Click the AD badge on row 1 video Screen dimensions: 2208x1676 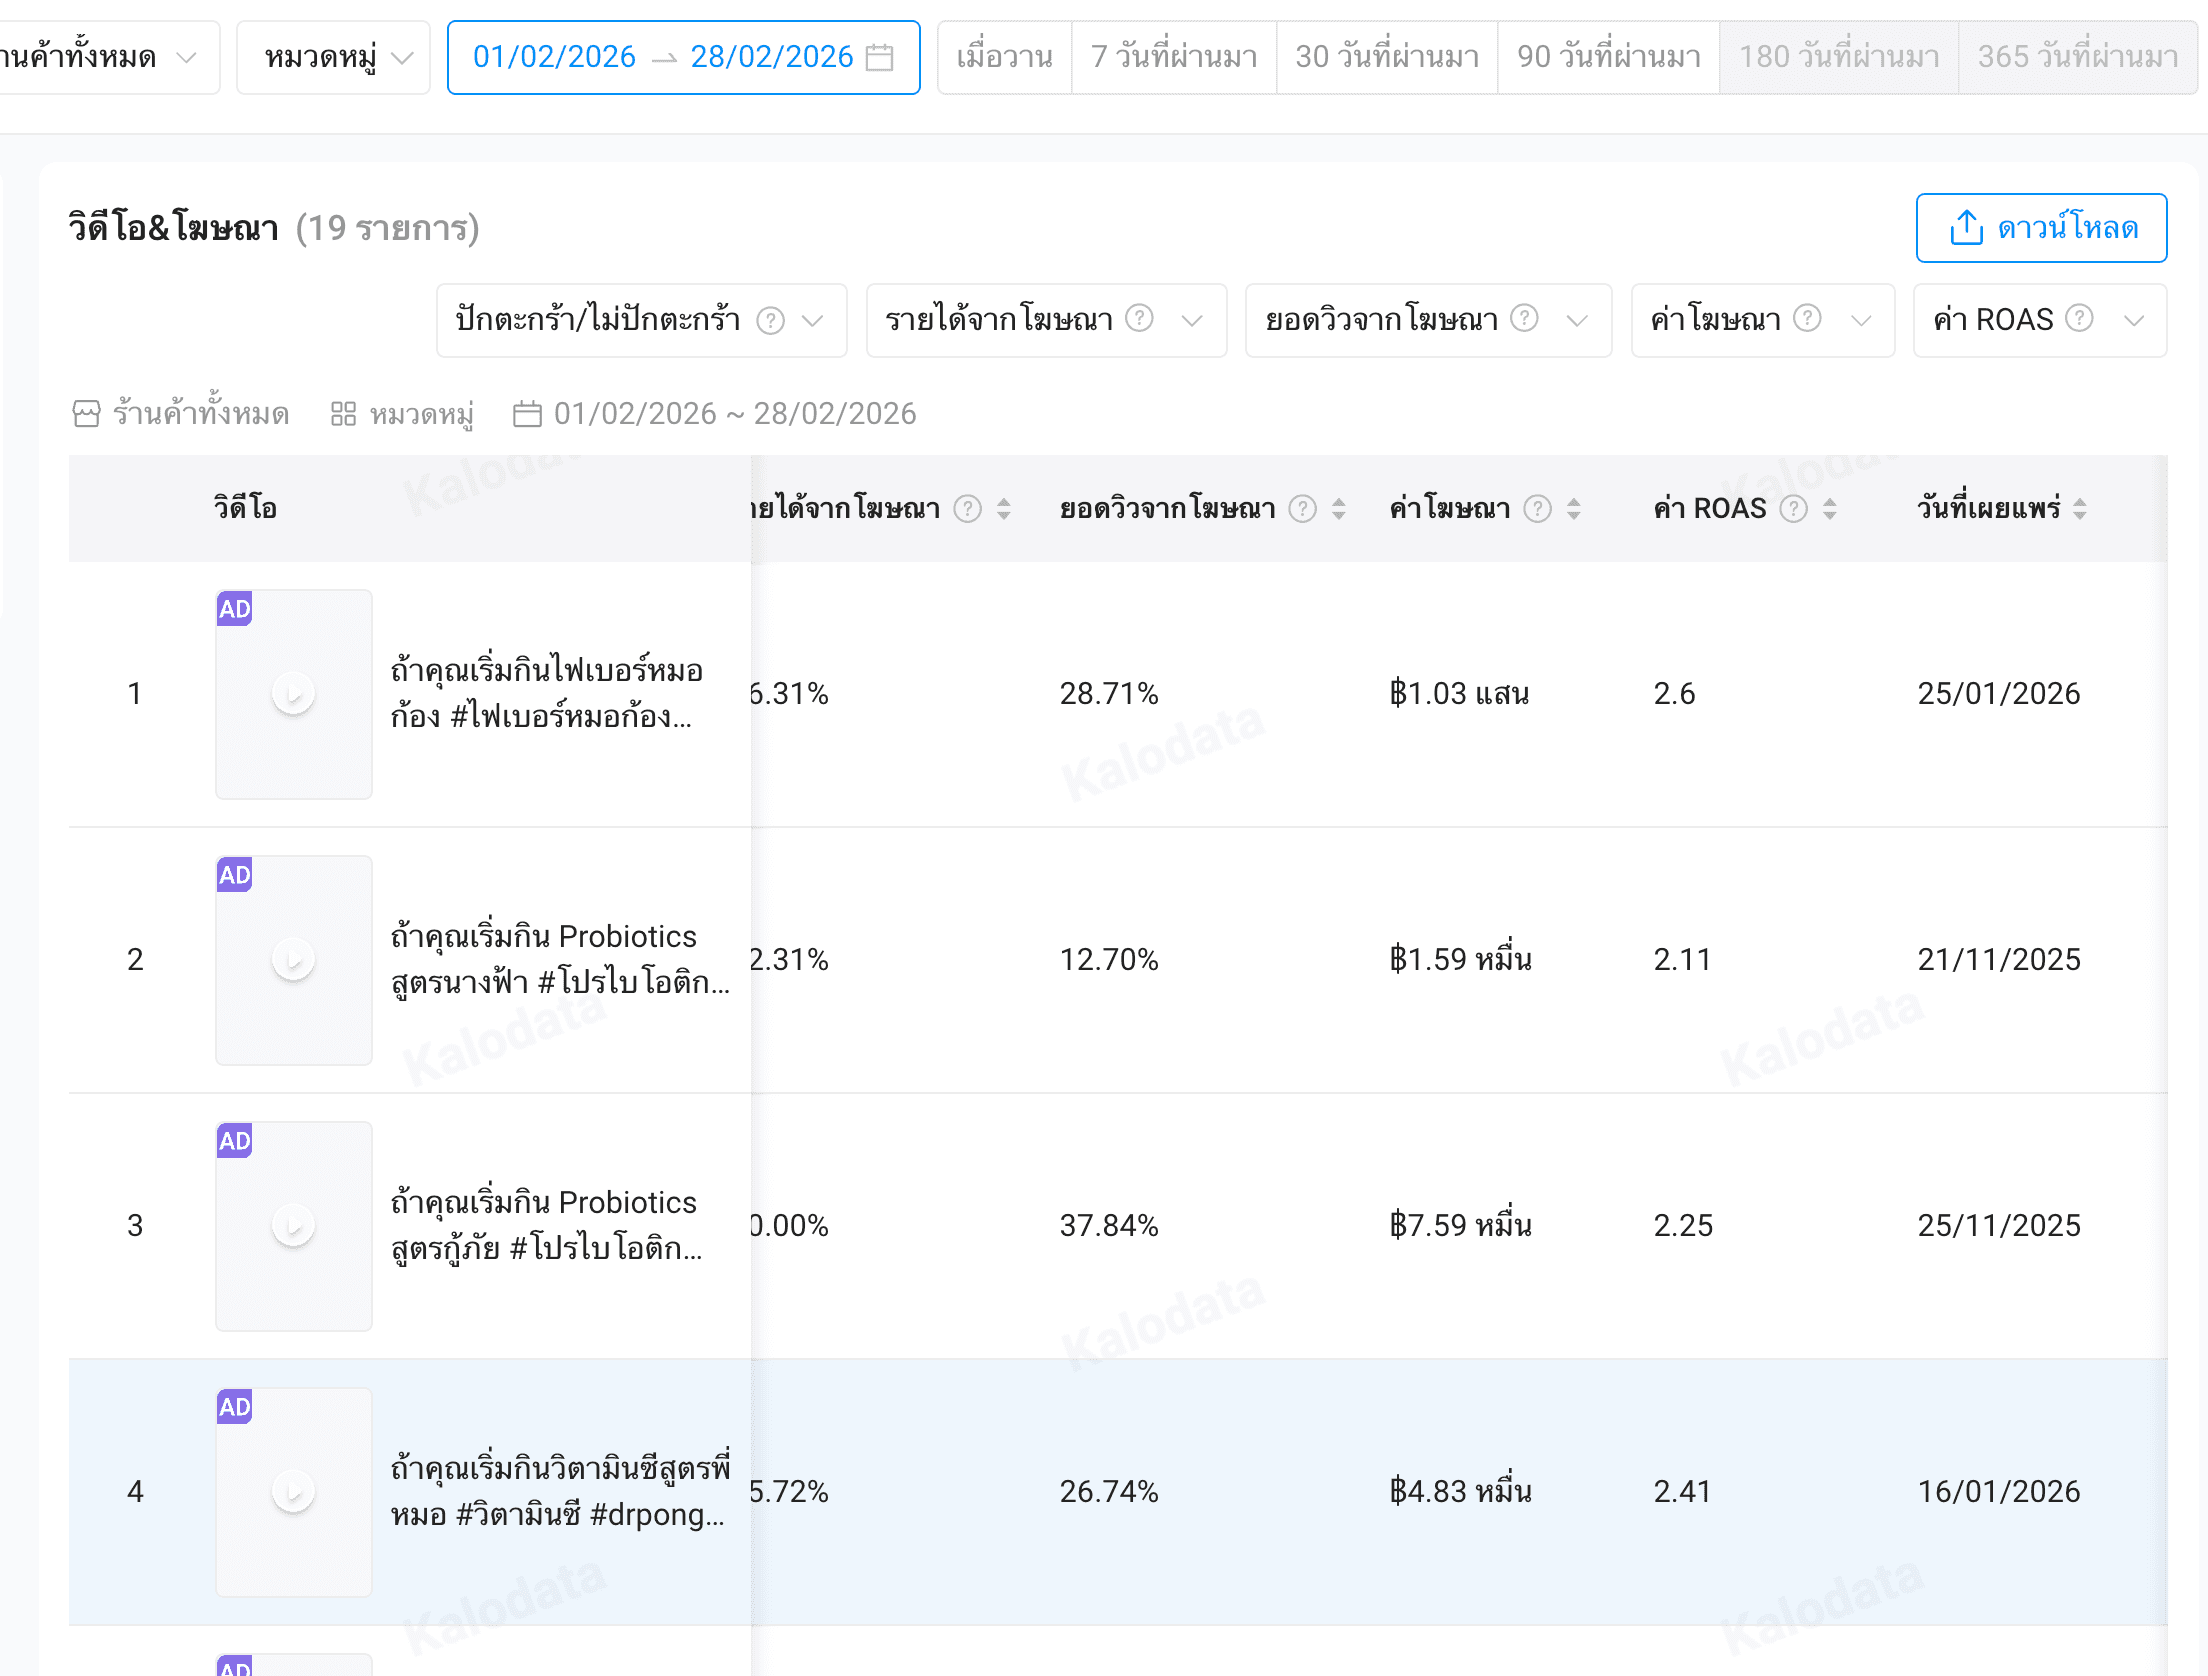[x=235, y=609]
